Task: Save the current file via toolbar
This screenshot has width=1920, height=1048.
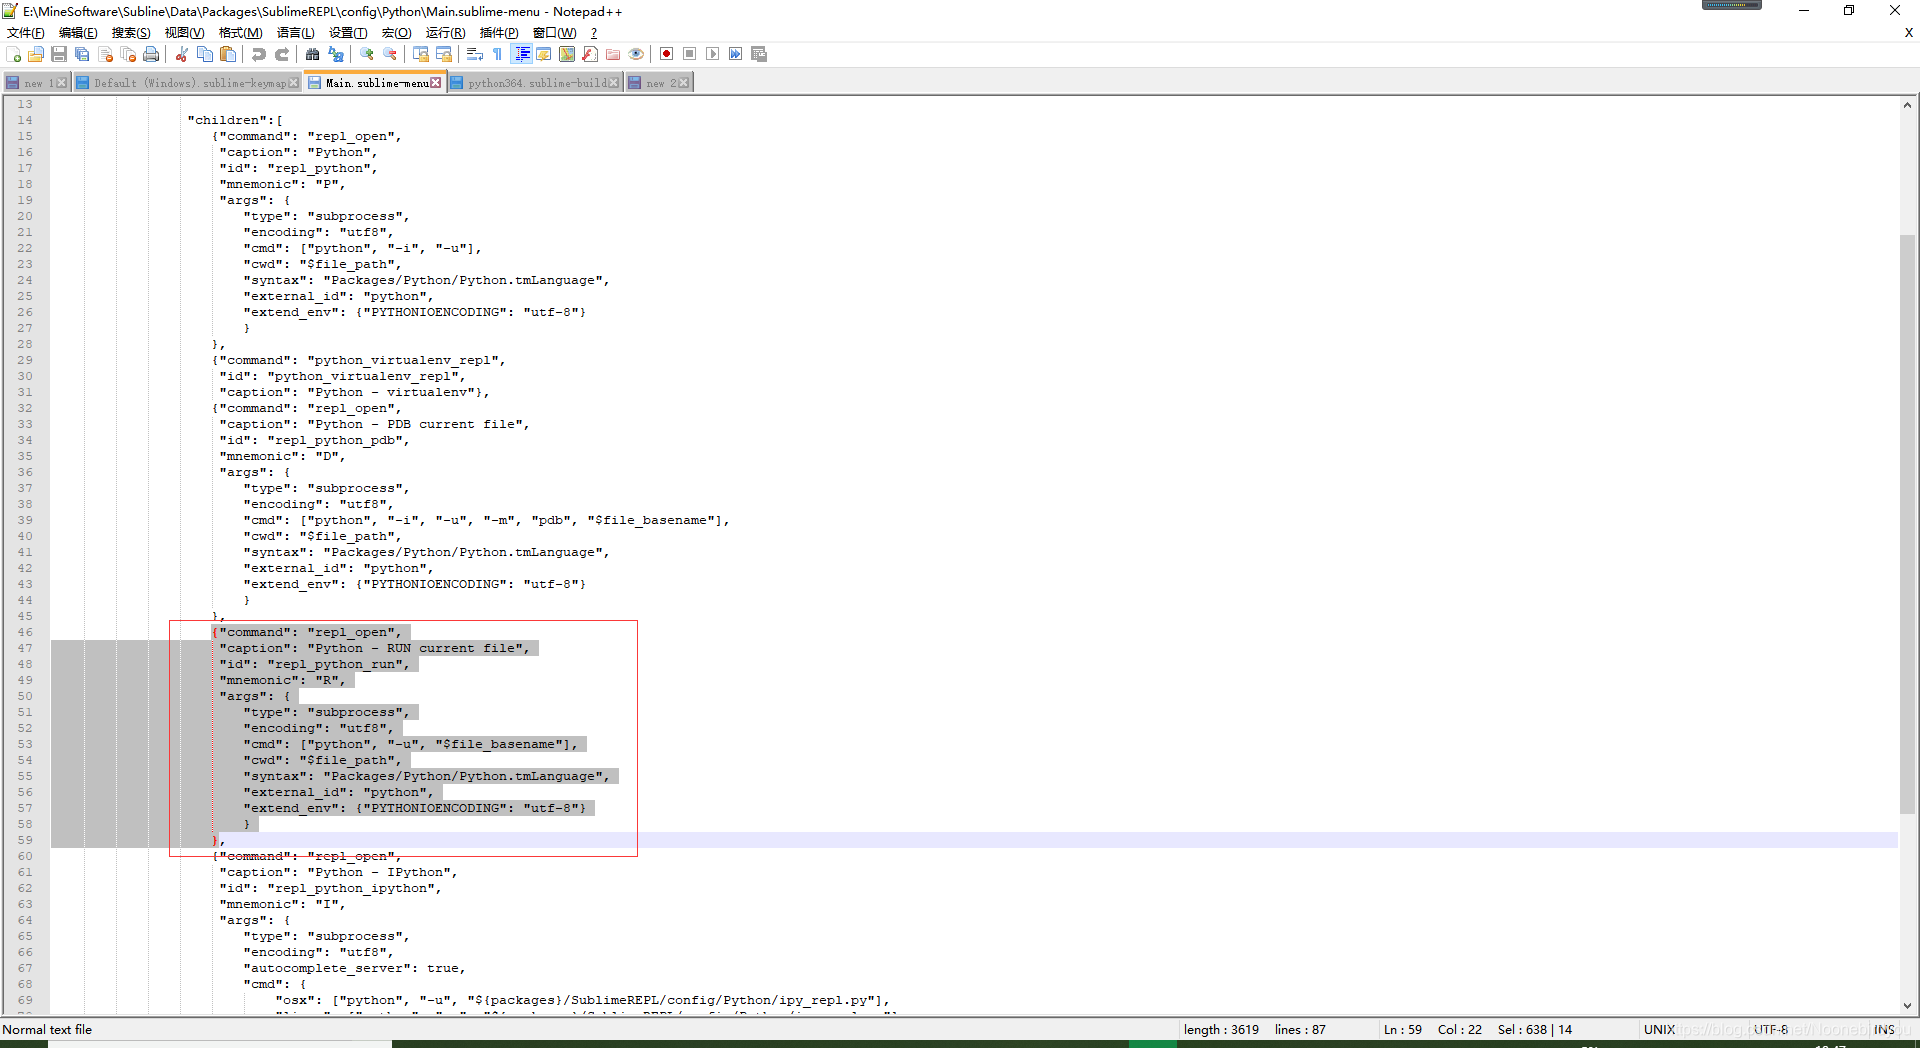Action: 59,54
